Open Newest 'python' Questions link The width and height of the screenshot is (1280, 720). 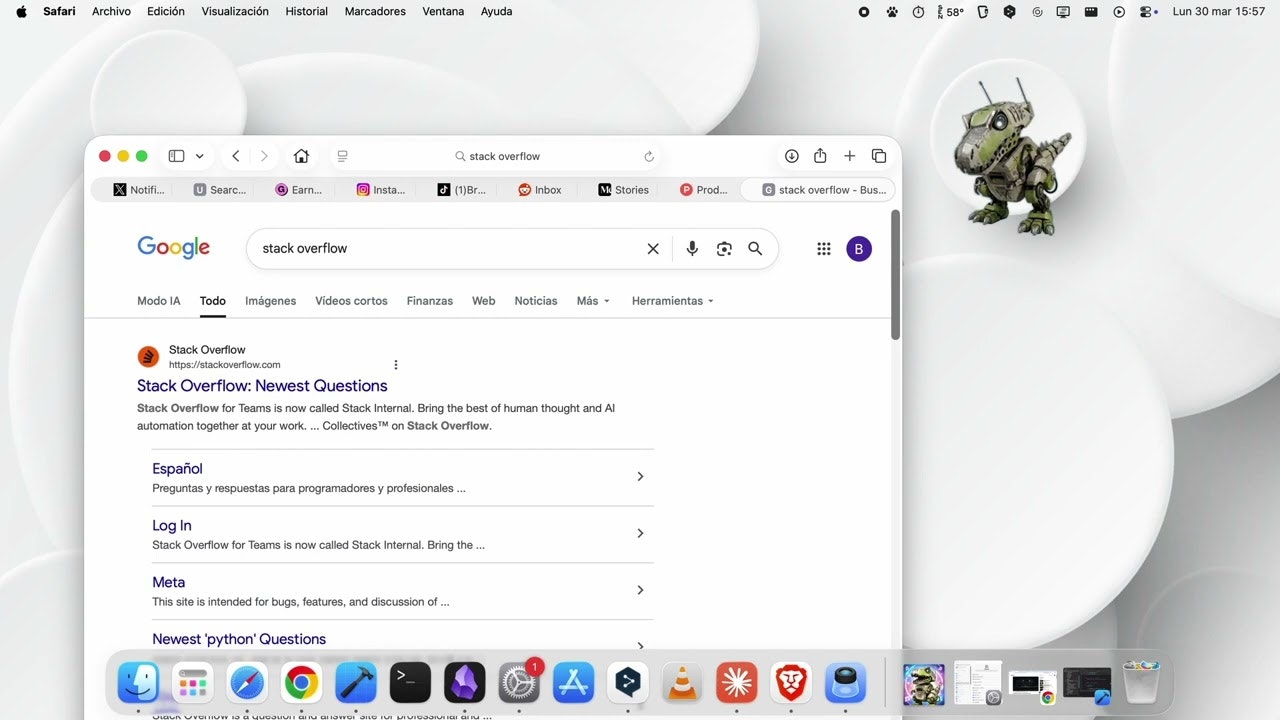[x=239, y=639]
